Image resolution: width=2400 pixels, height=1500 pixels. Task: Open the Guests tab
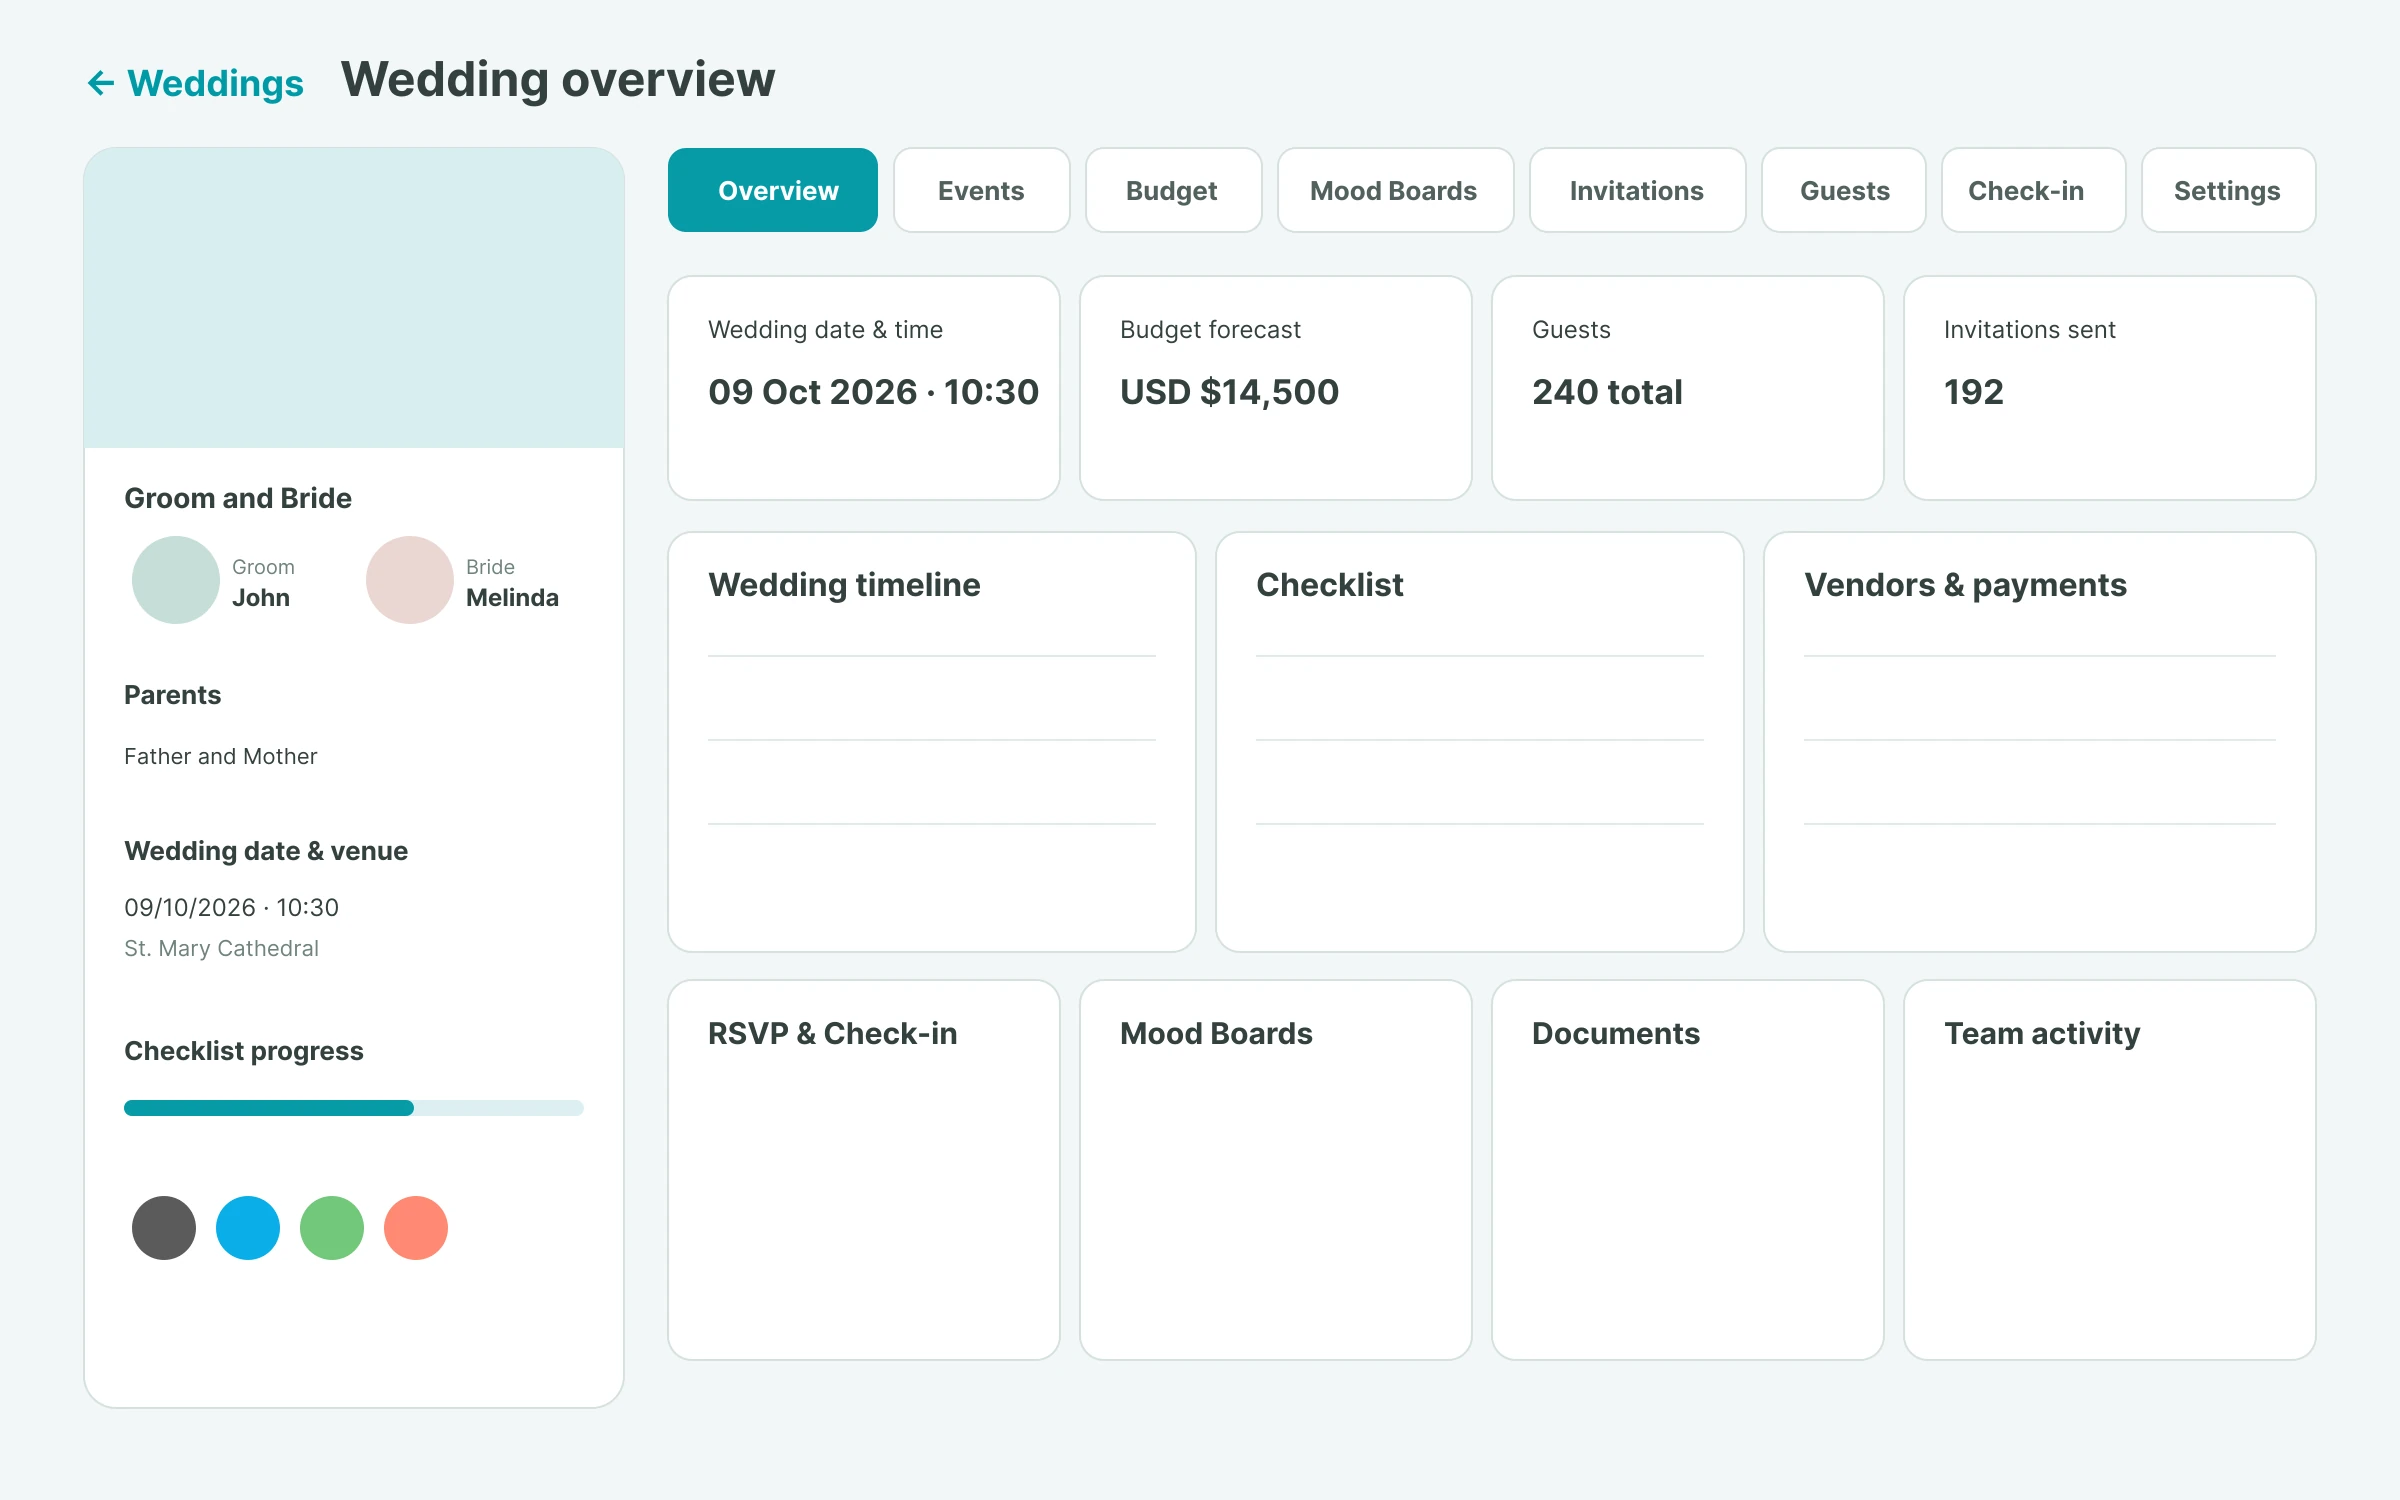click(1843, 190)
